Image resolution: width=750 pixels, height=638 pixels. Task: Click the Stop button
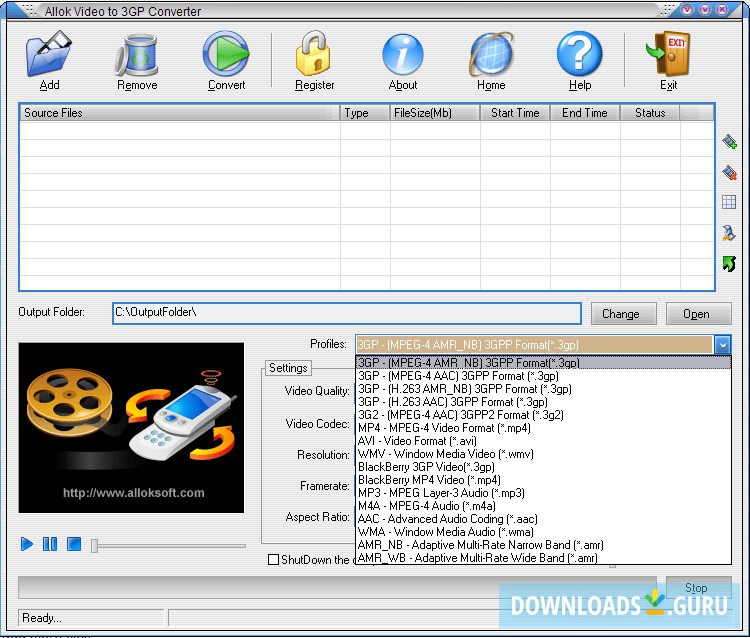coord(698,587)
